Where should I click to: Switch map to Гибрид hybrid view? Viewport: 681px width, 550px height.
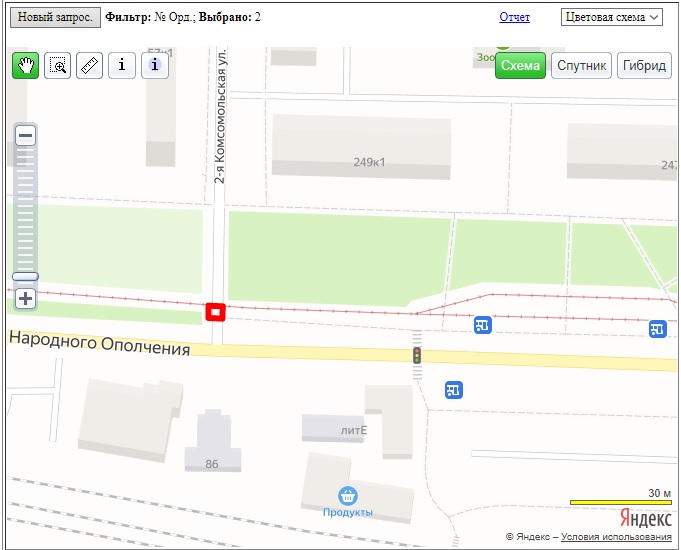click(644, 66)
